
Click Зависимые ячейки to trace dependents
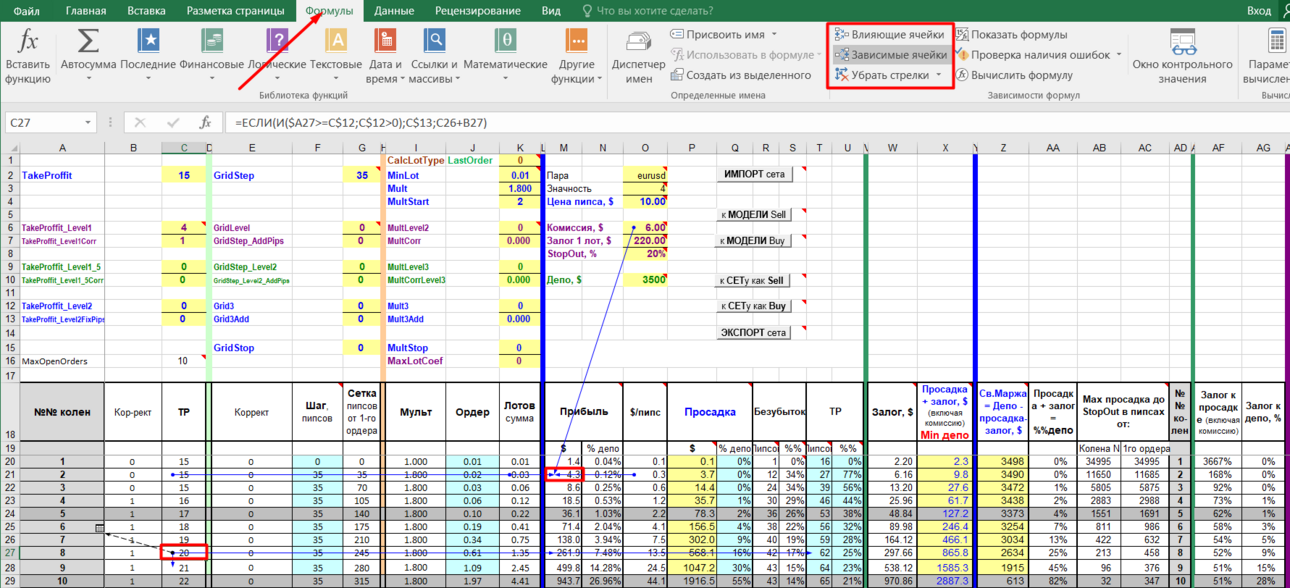point(890,55)
